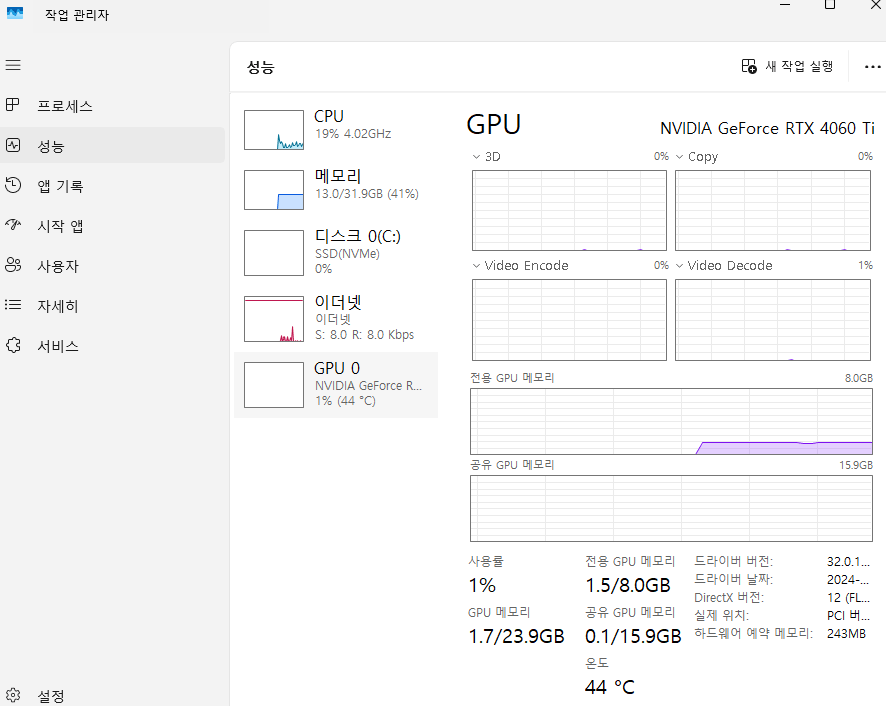Image resolution: width=886 pixels, height=706 pixels.
Task: Click the 사용자 people icon
Action: [x=13, y=265]
